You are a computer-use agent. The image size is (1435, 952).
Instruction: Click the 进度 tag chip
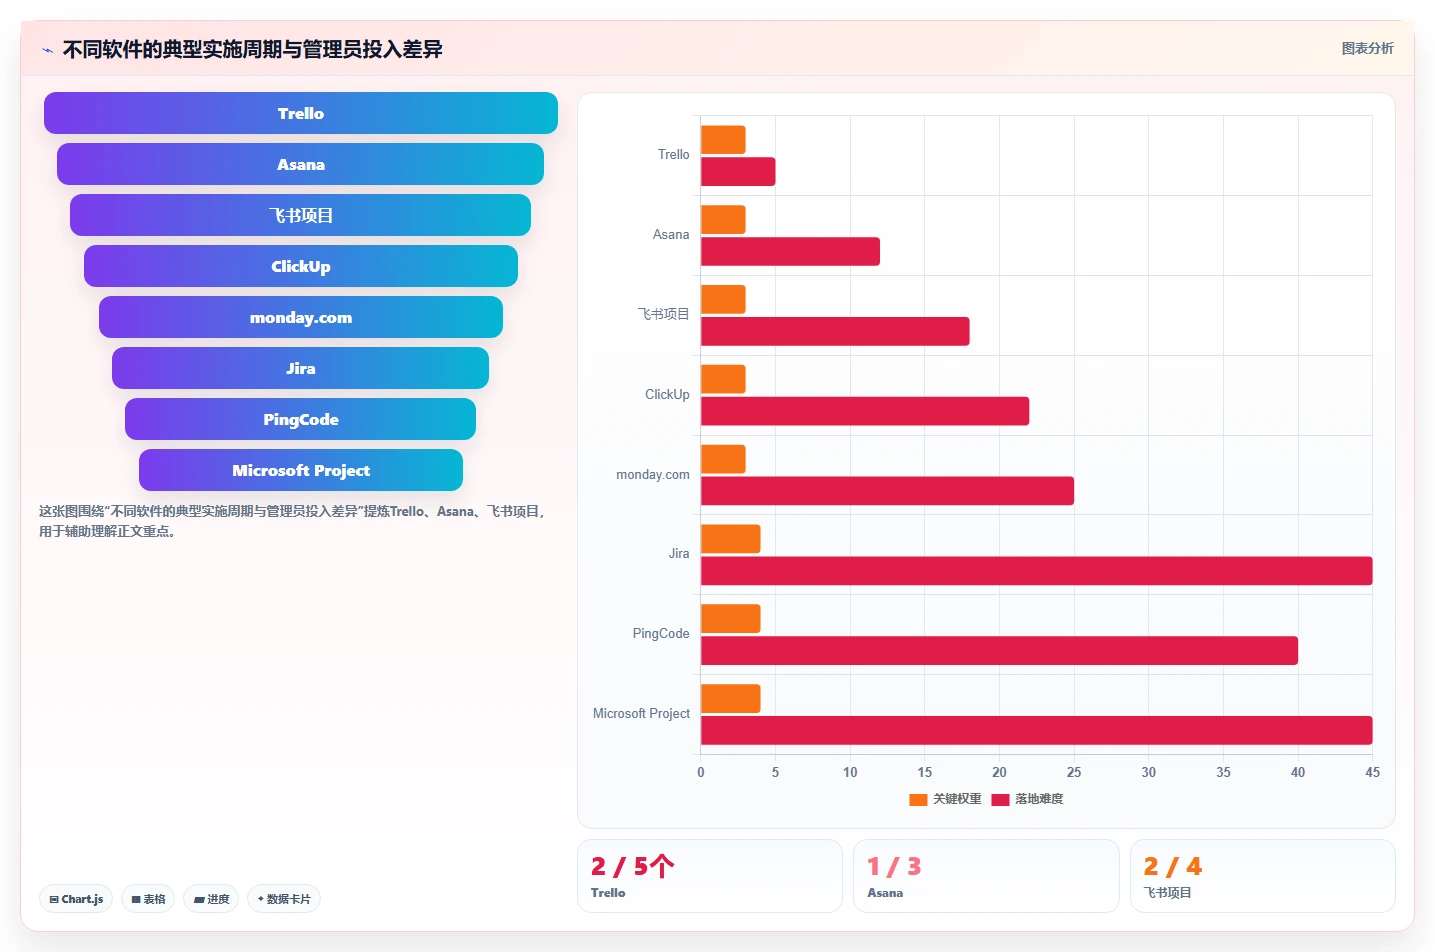point(211,899)
